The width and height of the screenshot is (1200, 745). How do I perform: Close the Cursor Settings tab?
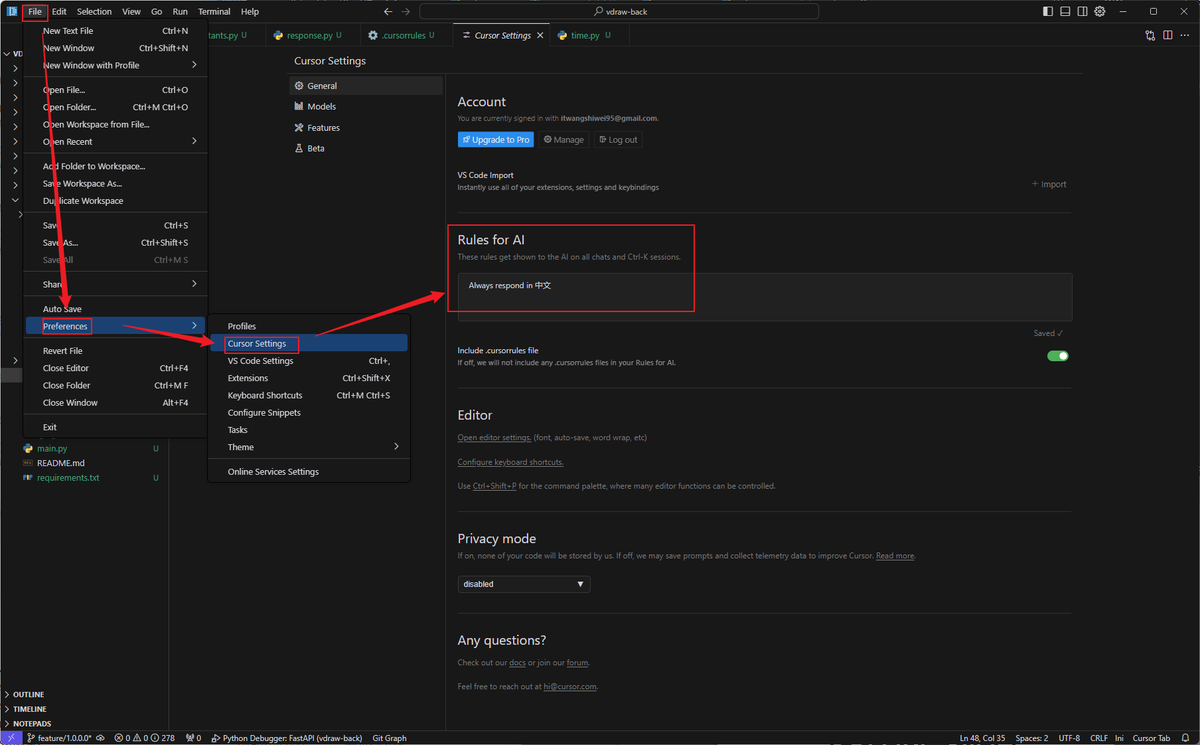(x=541, y=35)
